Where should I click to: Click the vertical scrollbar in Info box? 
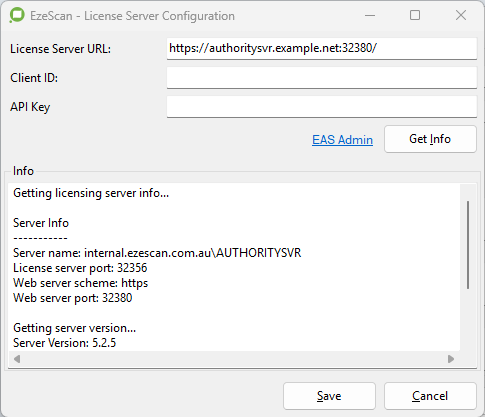(468, 245)
